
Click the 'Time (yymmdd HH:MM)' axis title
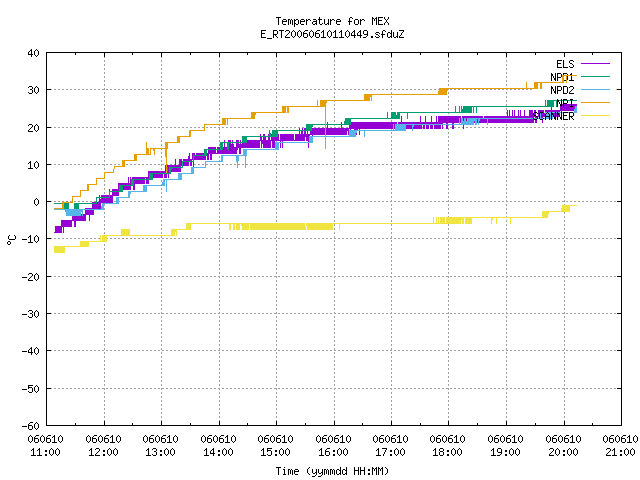pyautogui.click(x=332, y=471)
